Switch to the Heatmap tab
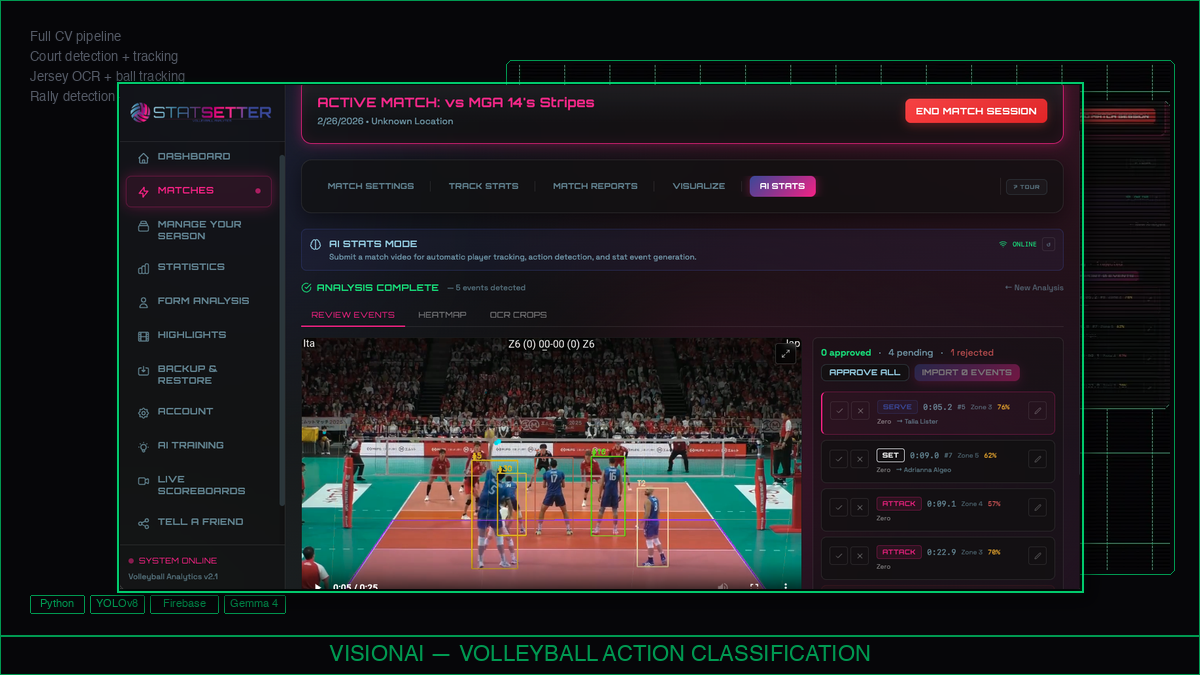The width and height of the screenshot is (1200, 675). pos(442,314)
